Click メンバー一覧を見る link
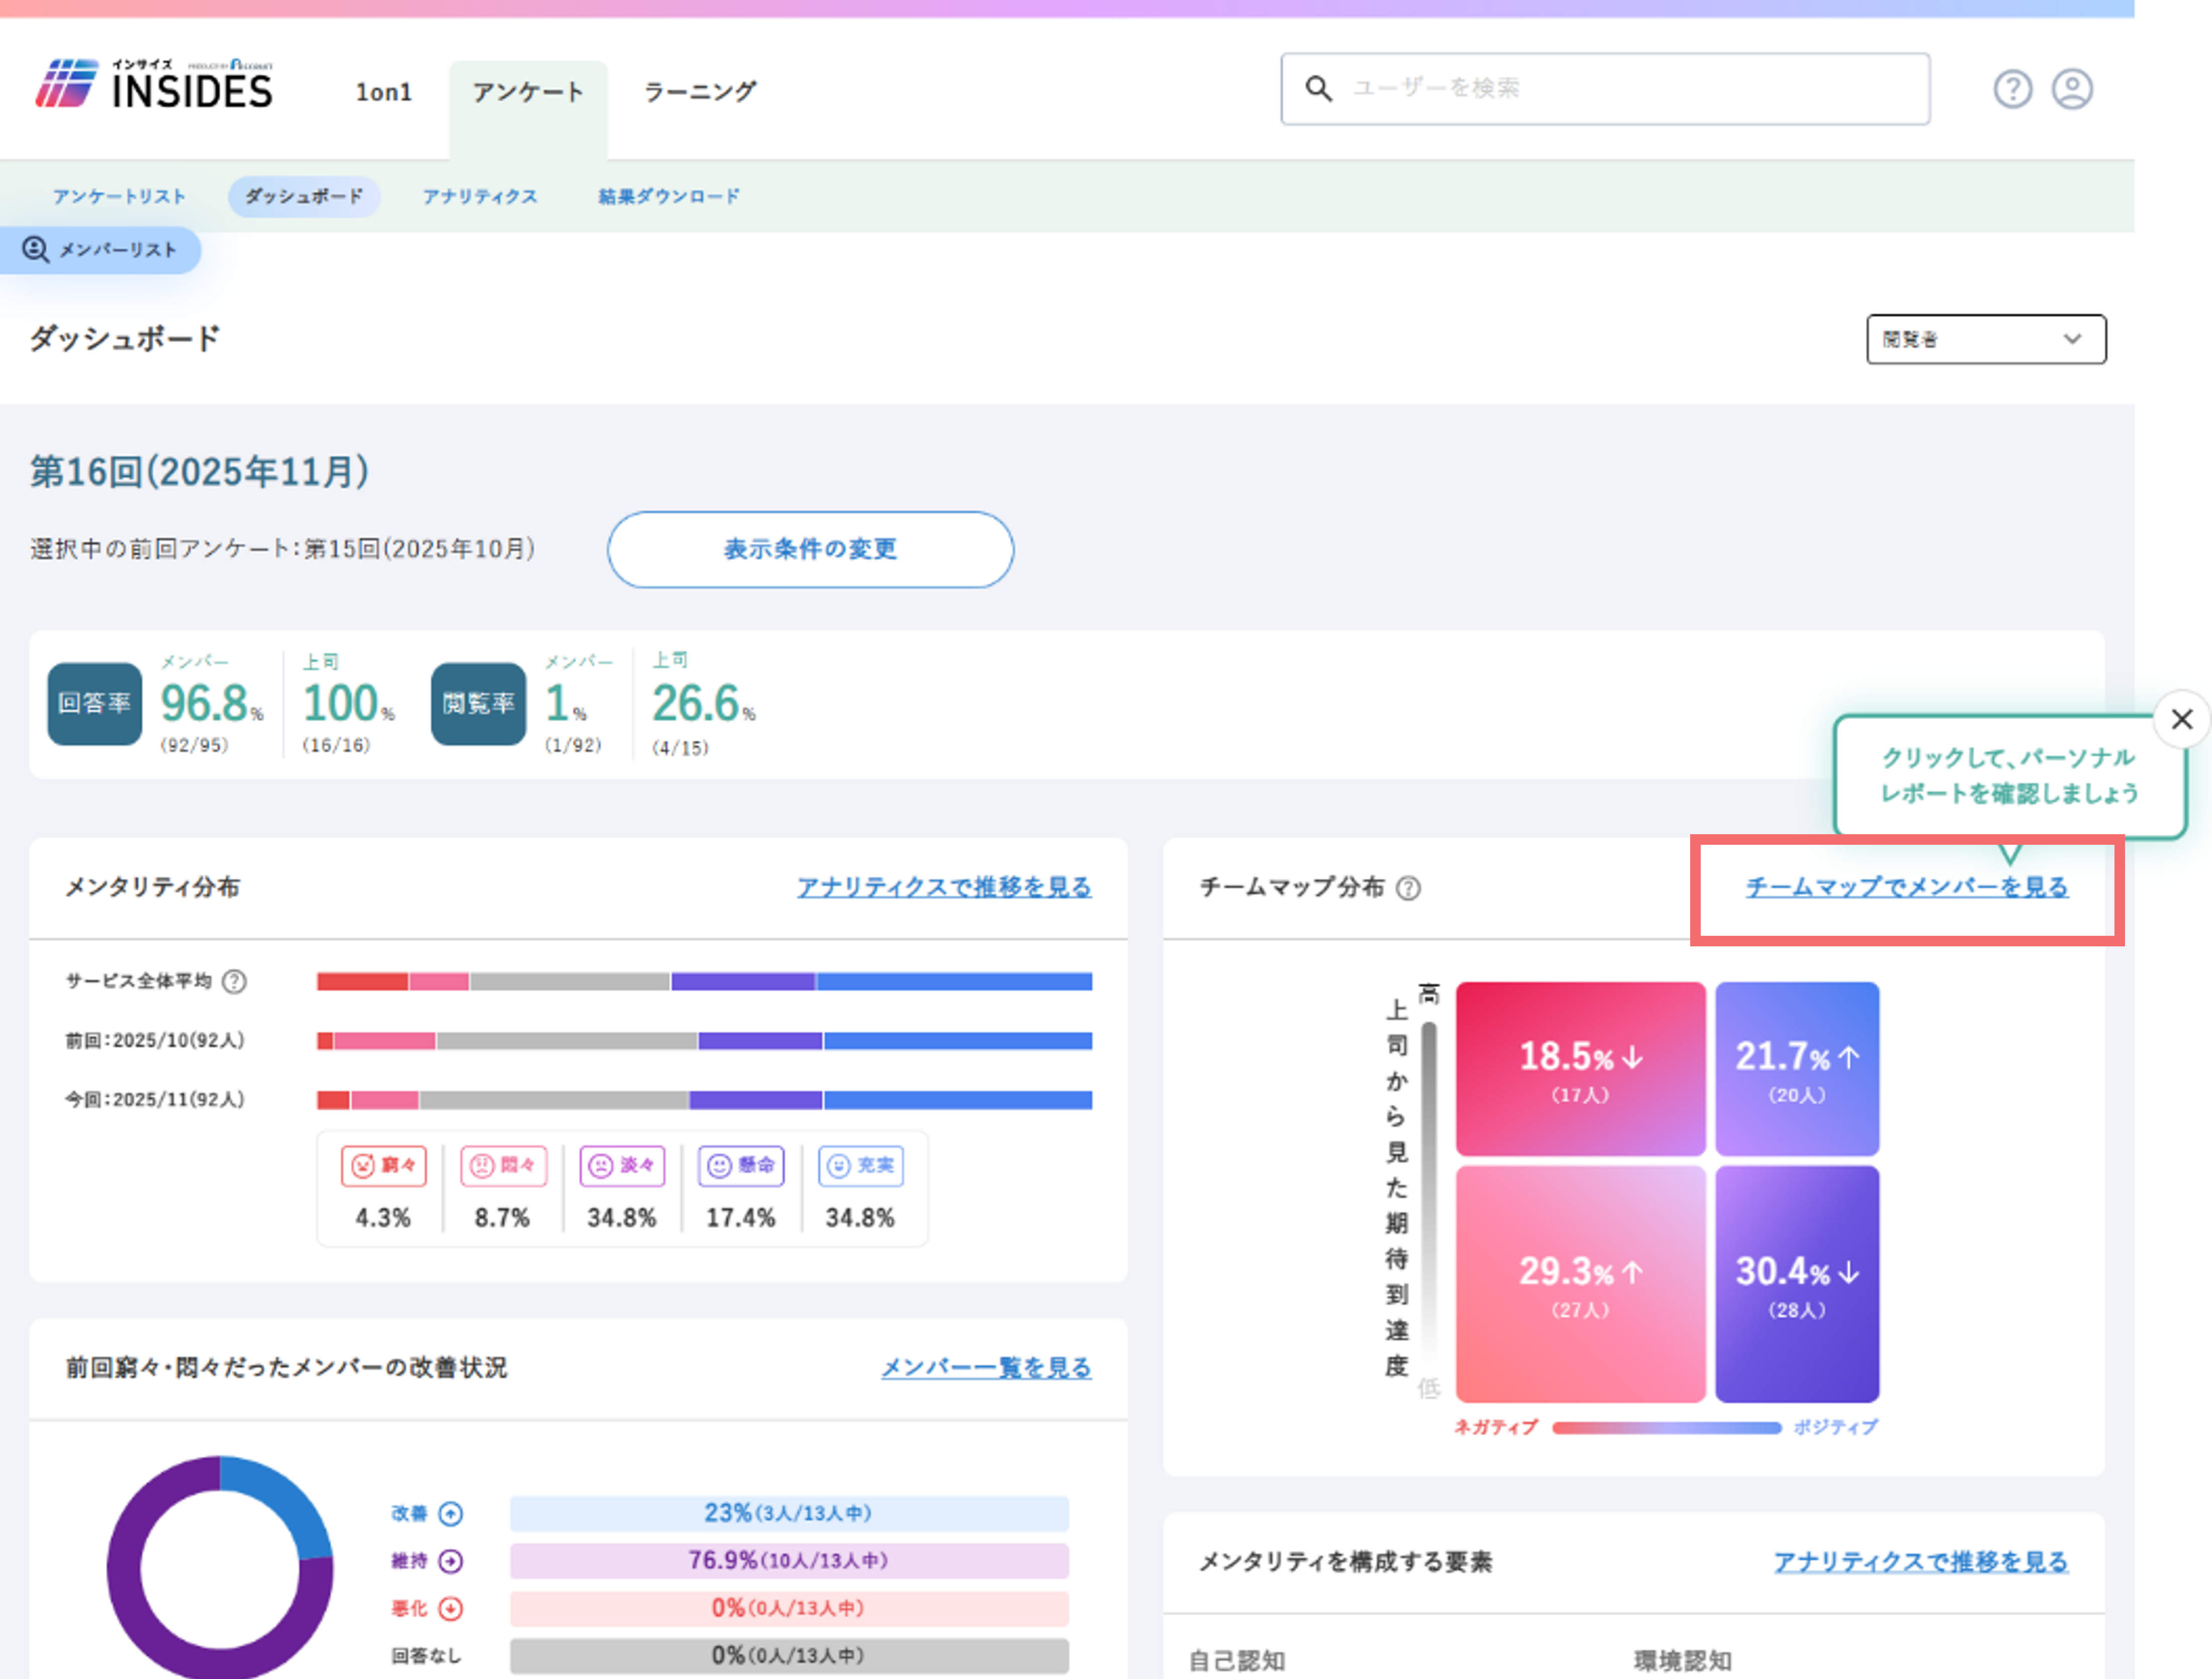Viewport: 2212px width, 1679px height. coord(986,1367)
